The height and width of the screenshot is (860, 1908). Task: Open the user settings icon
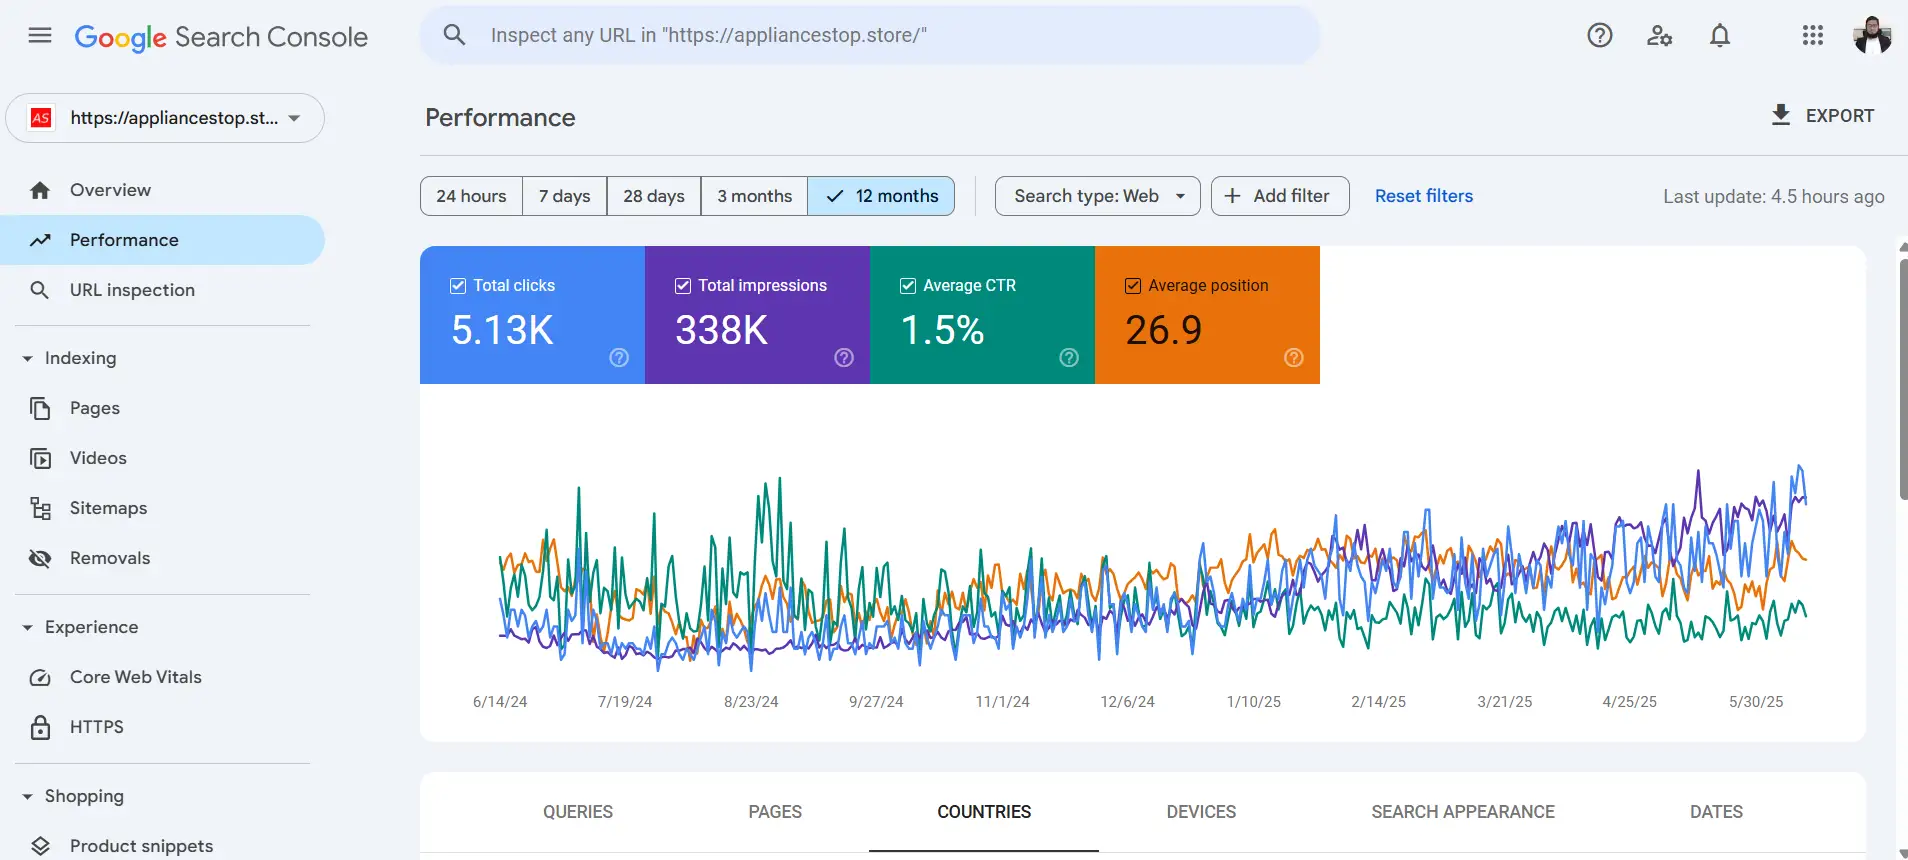coord(1659,36)
